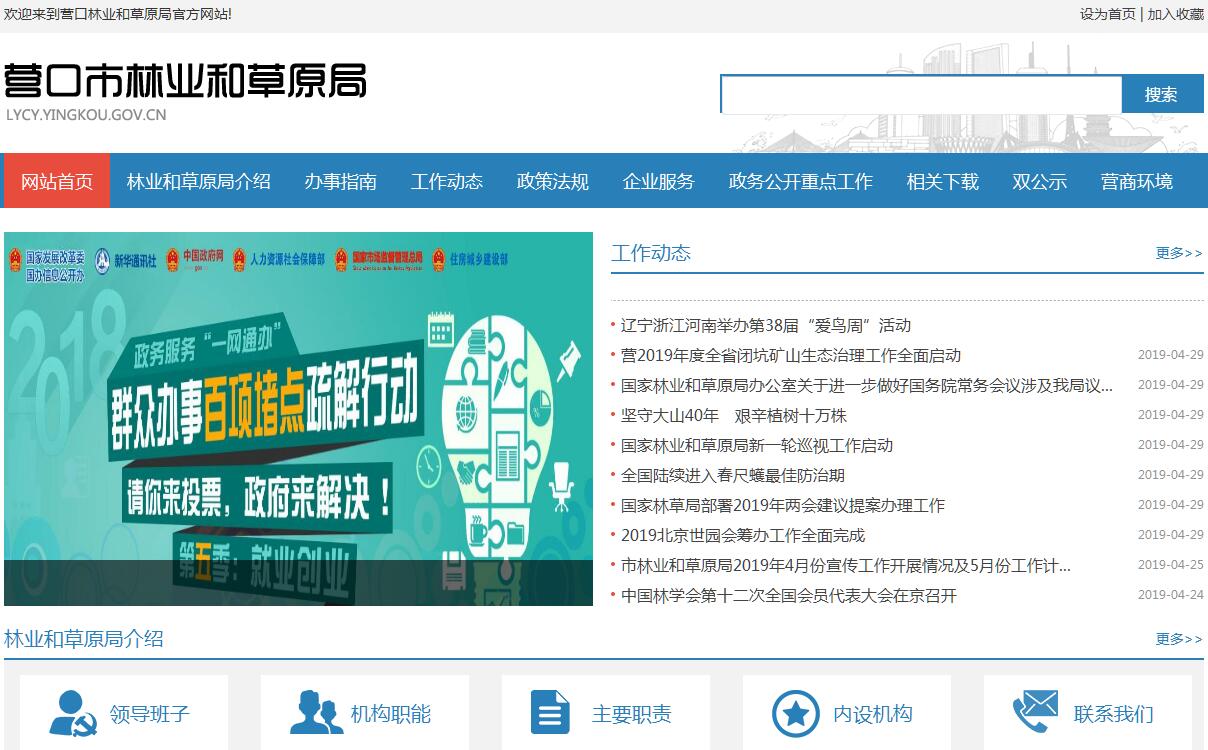Go to 政策法规 in navigation bar
The width and height of the screenshot is (1208, 750).
(553, 181)
